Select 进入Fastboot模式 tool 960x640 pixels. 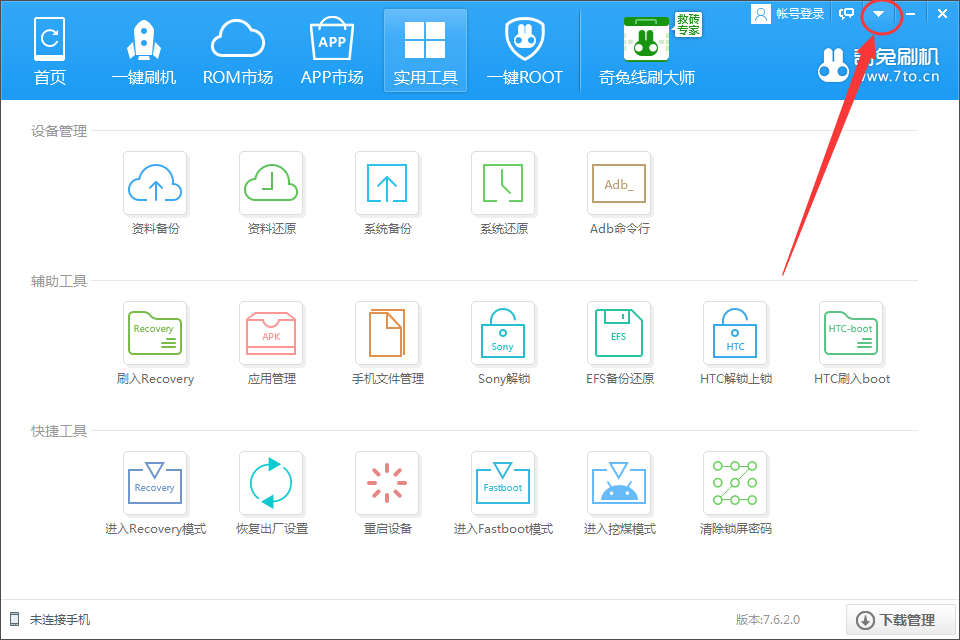click(503, 483)
